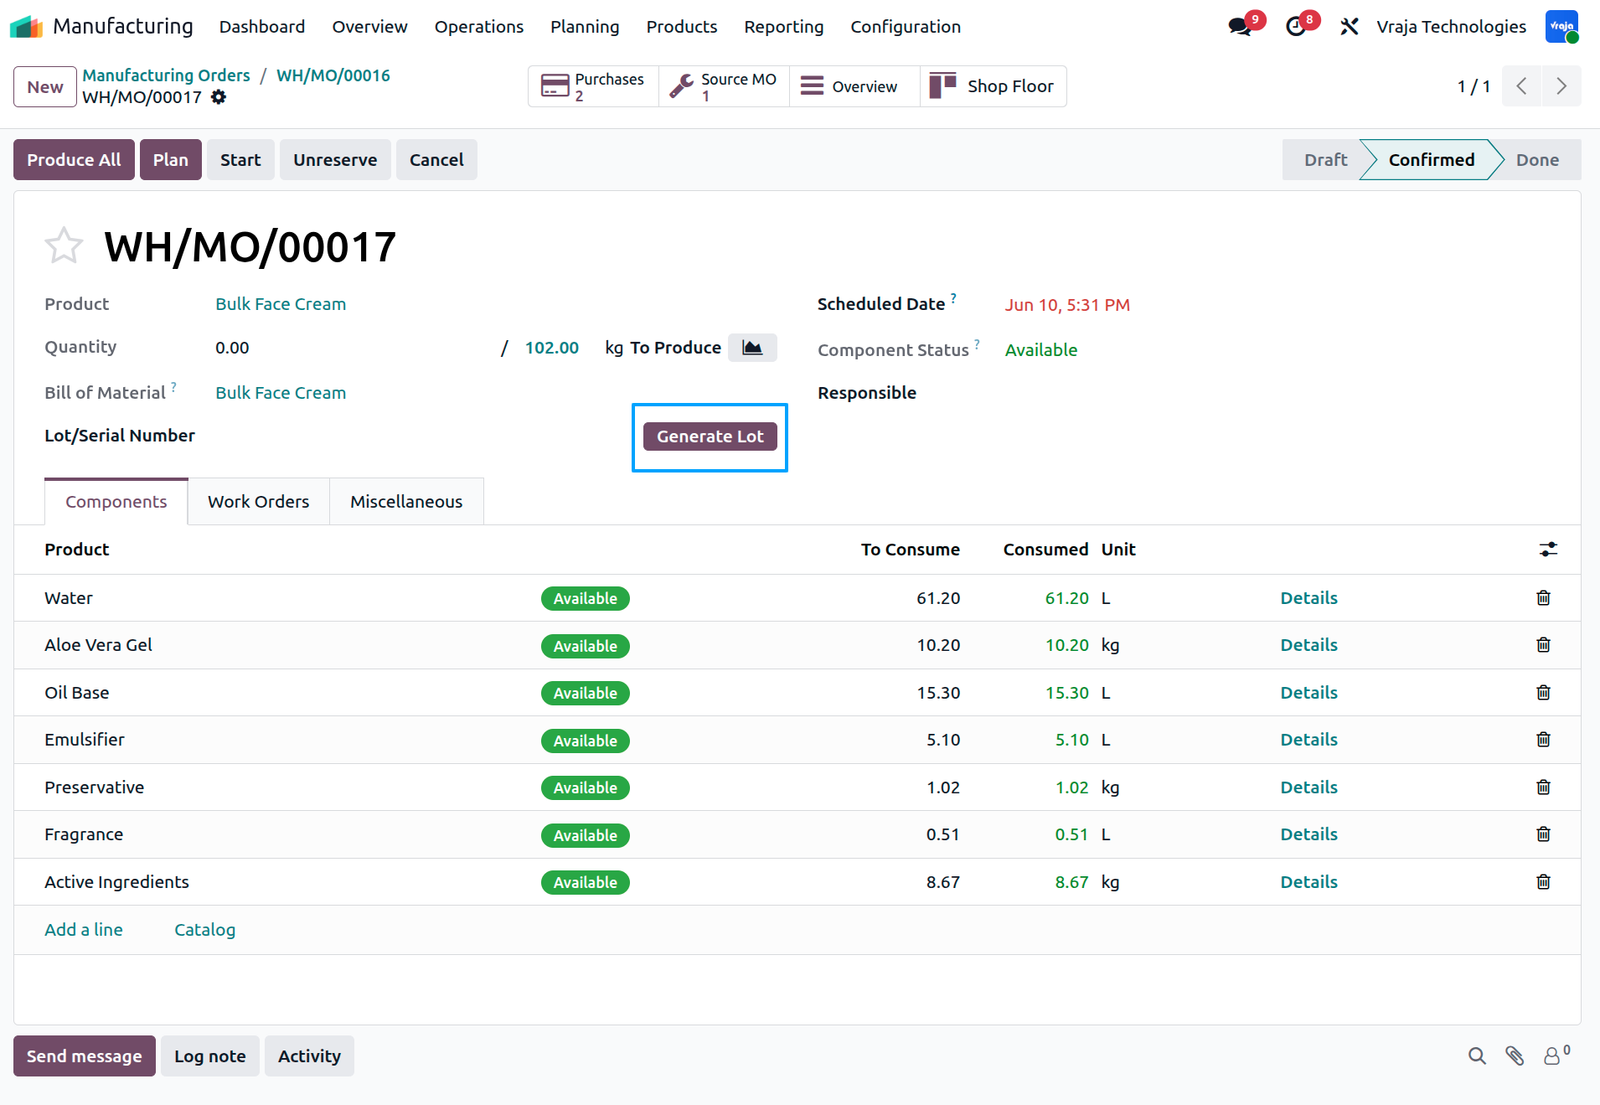Open Details for Active Ingredients row

(1309, 882)
